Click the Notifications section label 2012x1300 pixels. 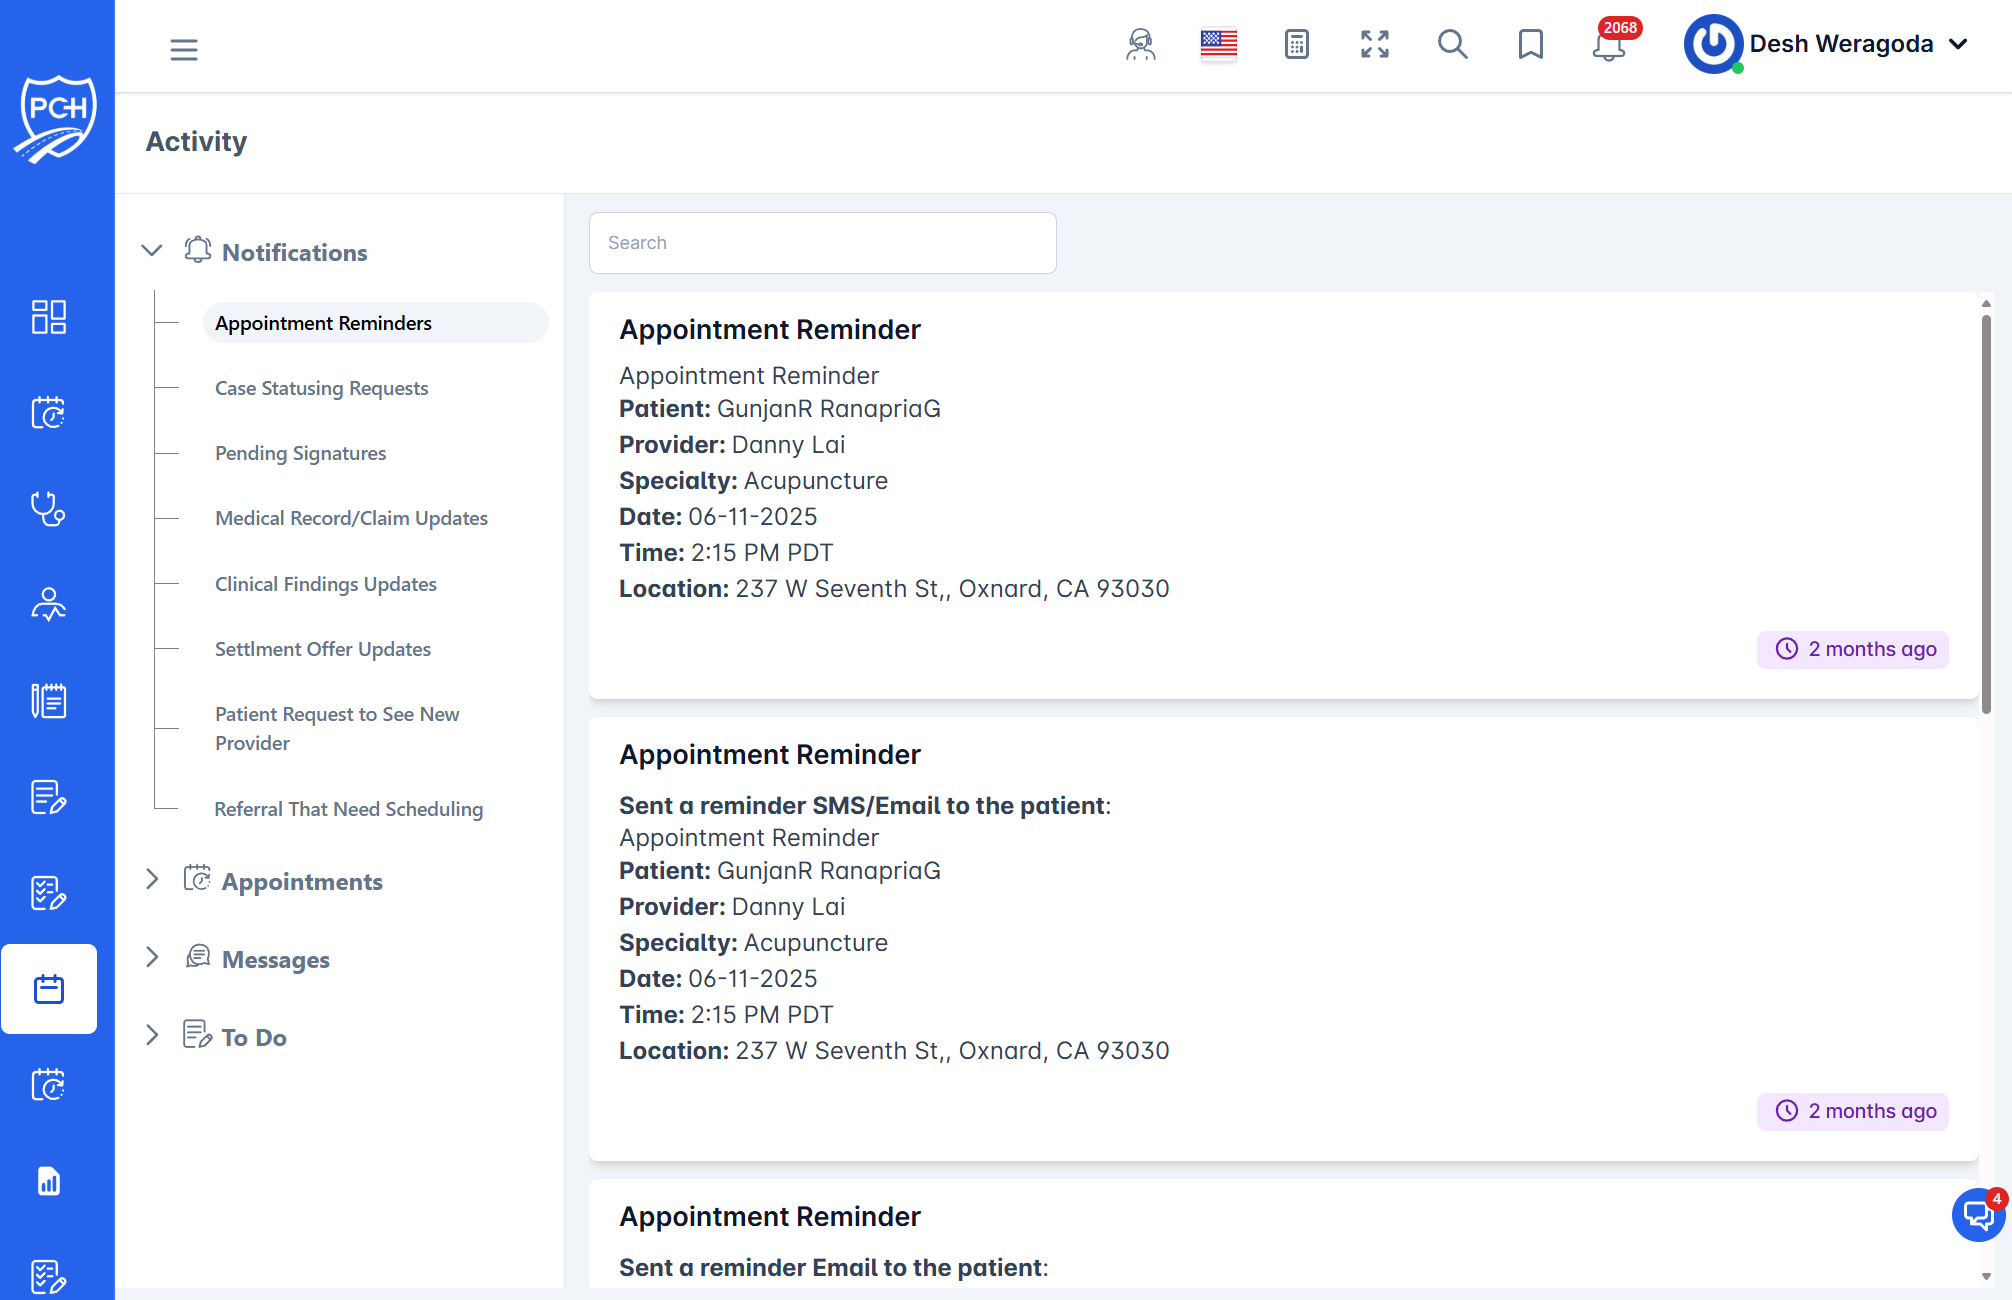(294, 252)
